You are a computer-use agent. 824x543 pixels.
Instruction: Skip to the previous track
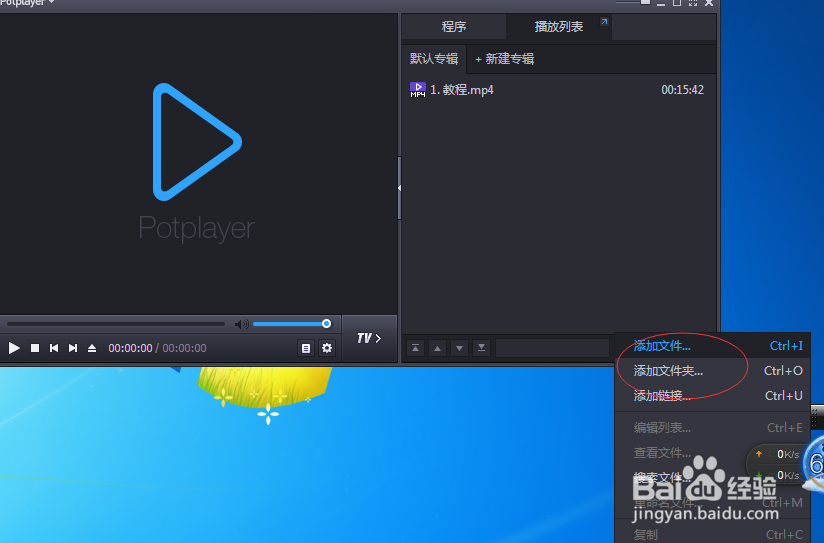[54, 348]
